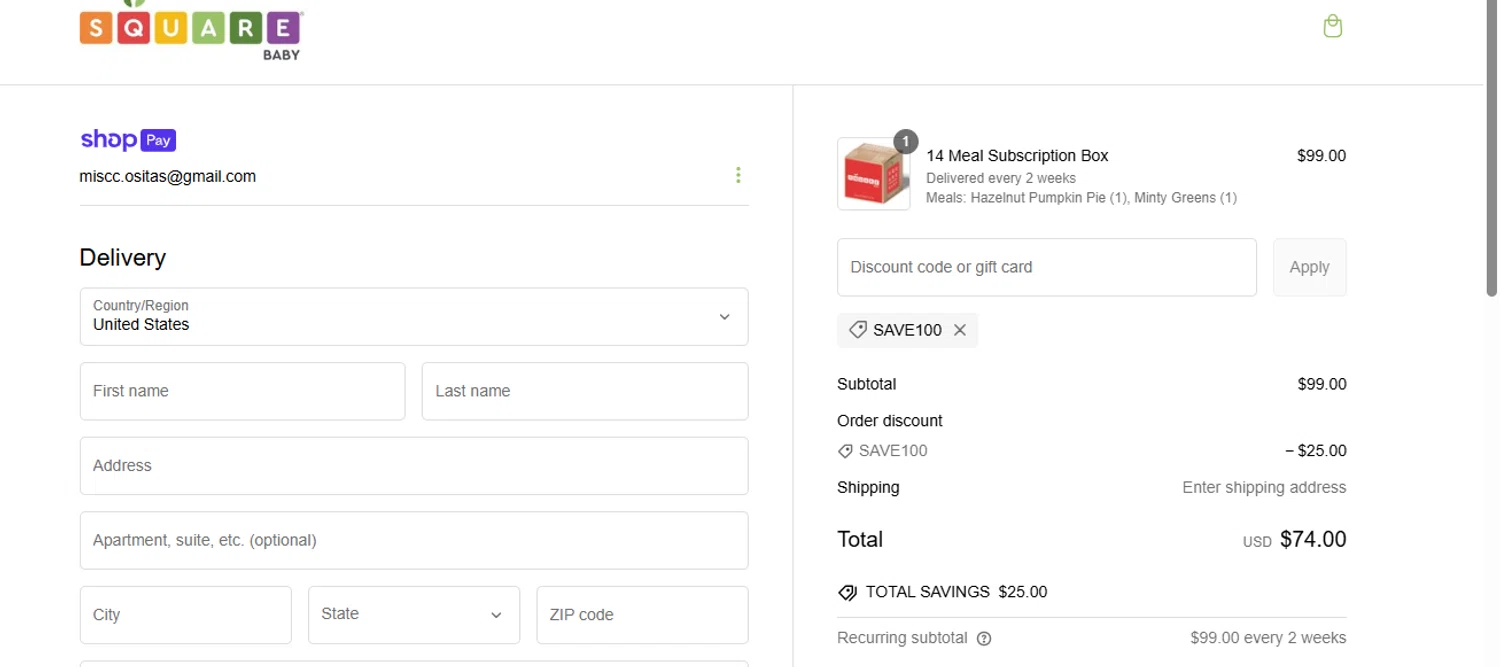
Task: Click the '− $25.00' discount amount
Action: coord(1316,451)
